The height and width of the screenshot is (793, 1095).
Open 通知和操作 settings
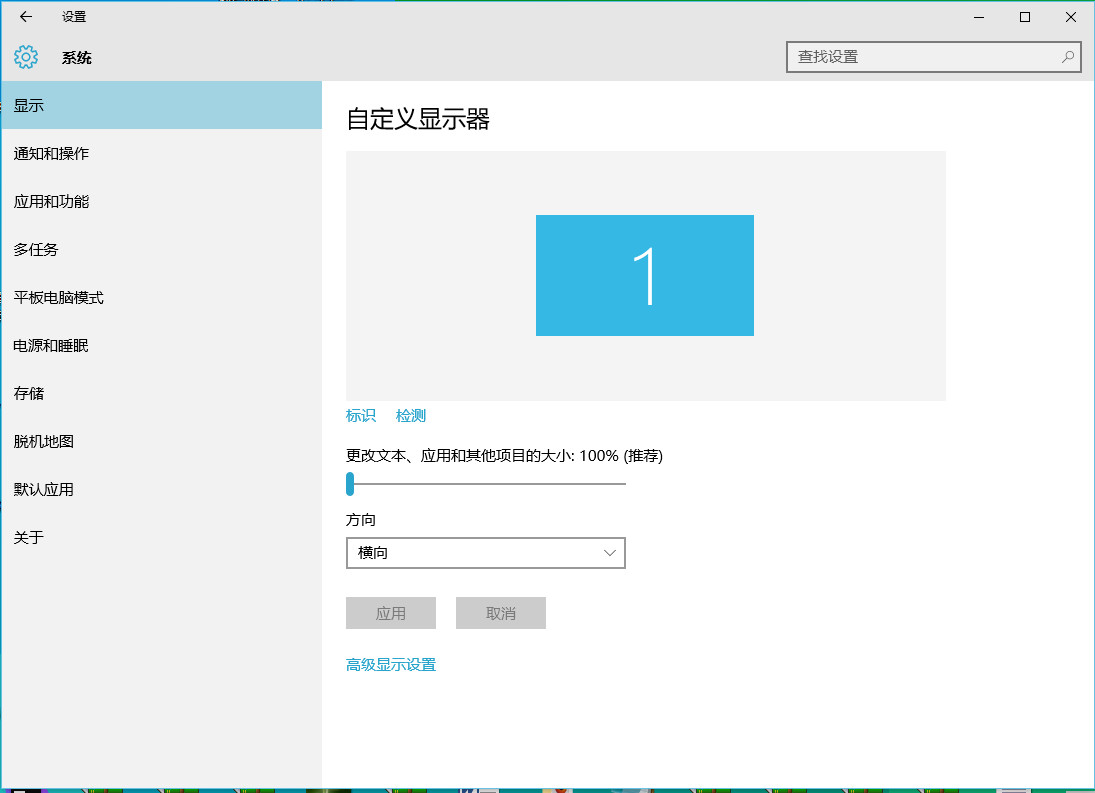point(161,154)
